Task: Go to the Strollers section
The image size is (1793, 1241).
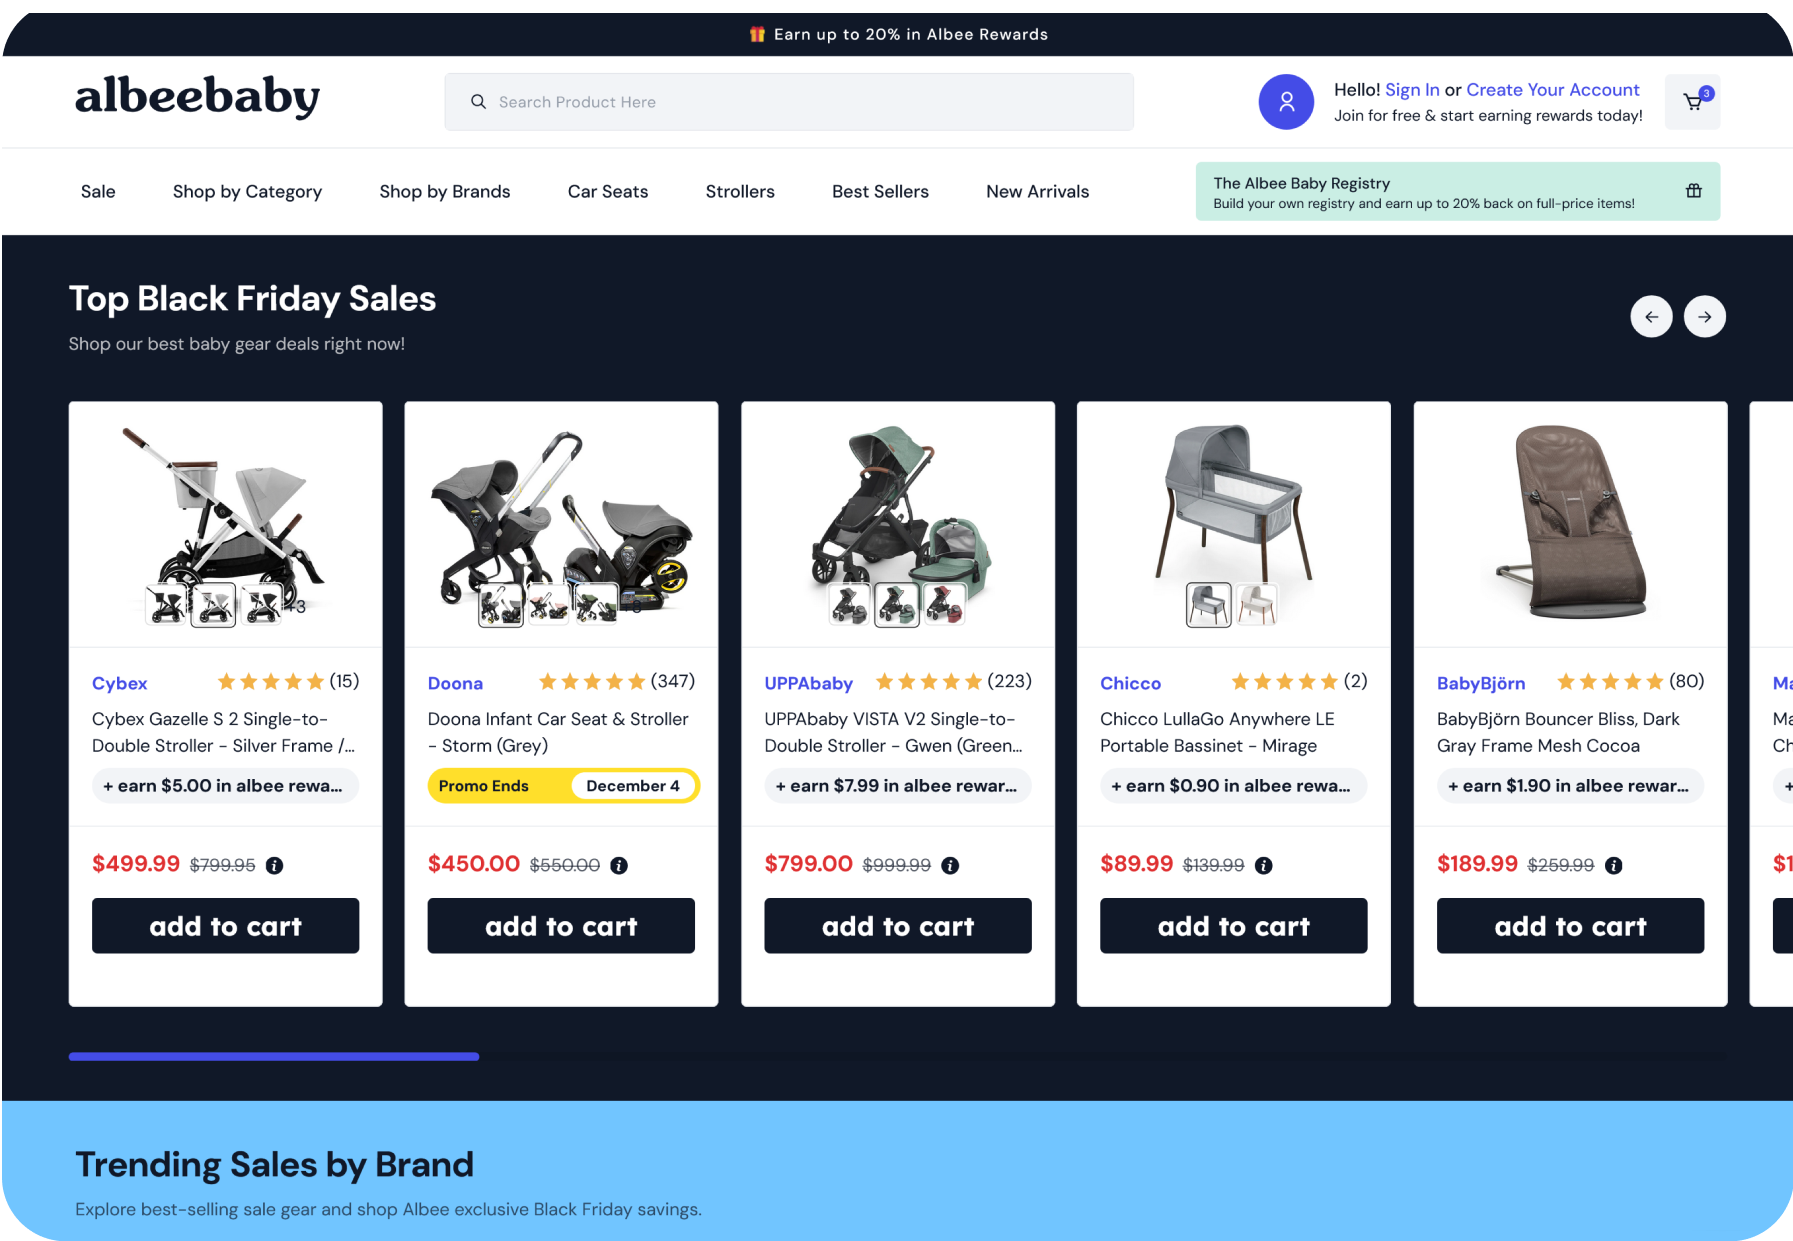Action: [x=740, y=192]
